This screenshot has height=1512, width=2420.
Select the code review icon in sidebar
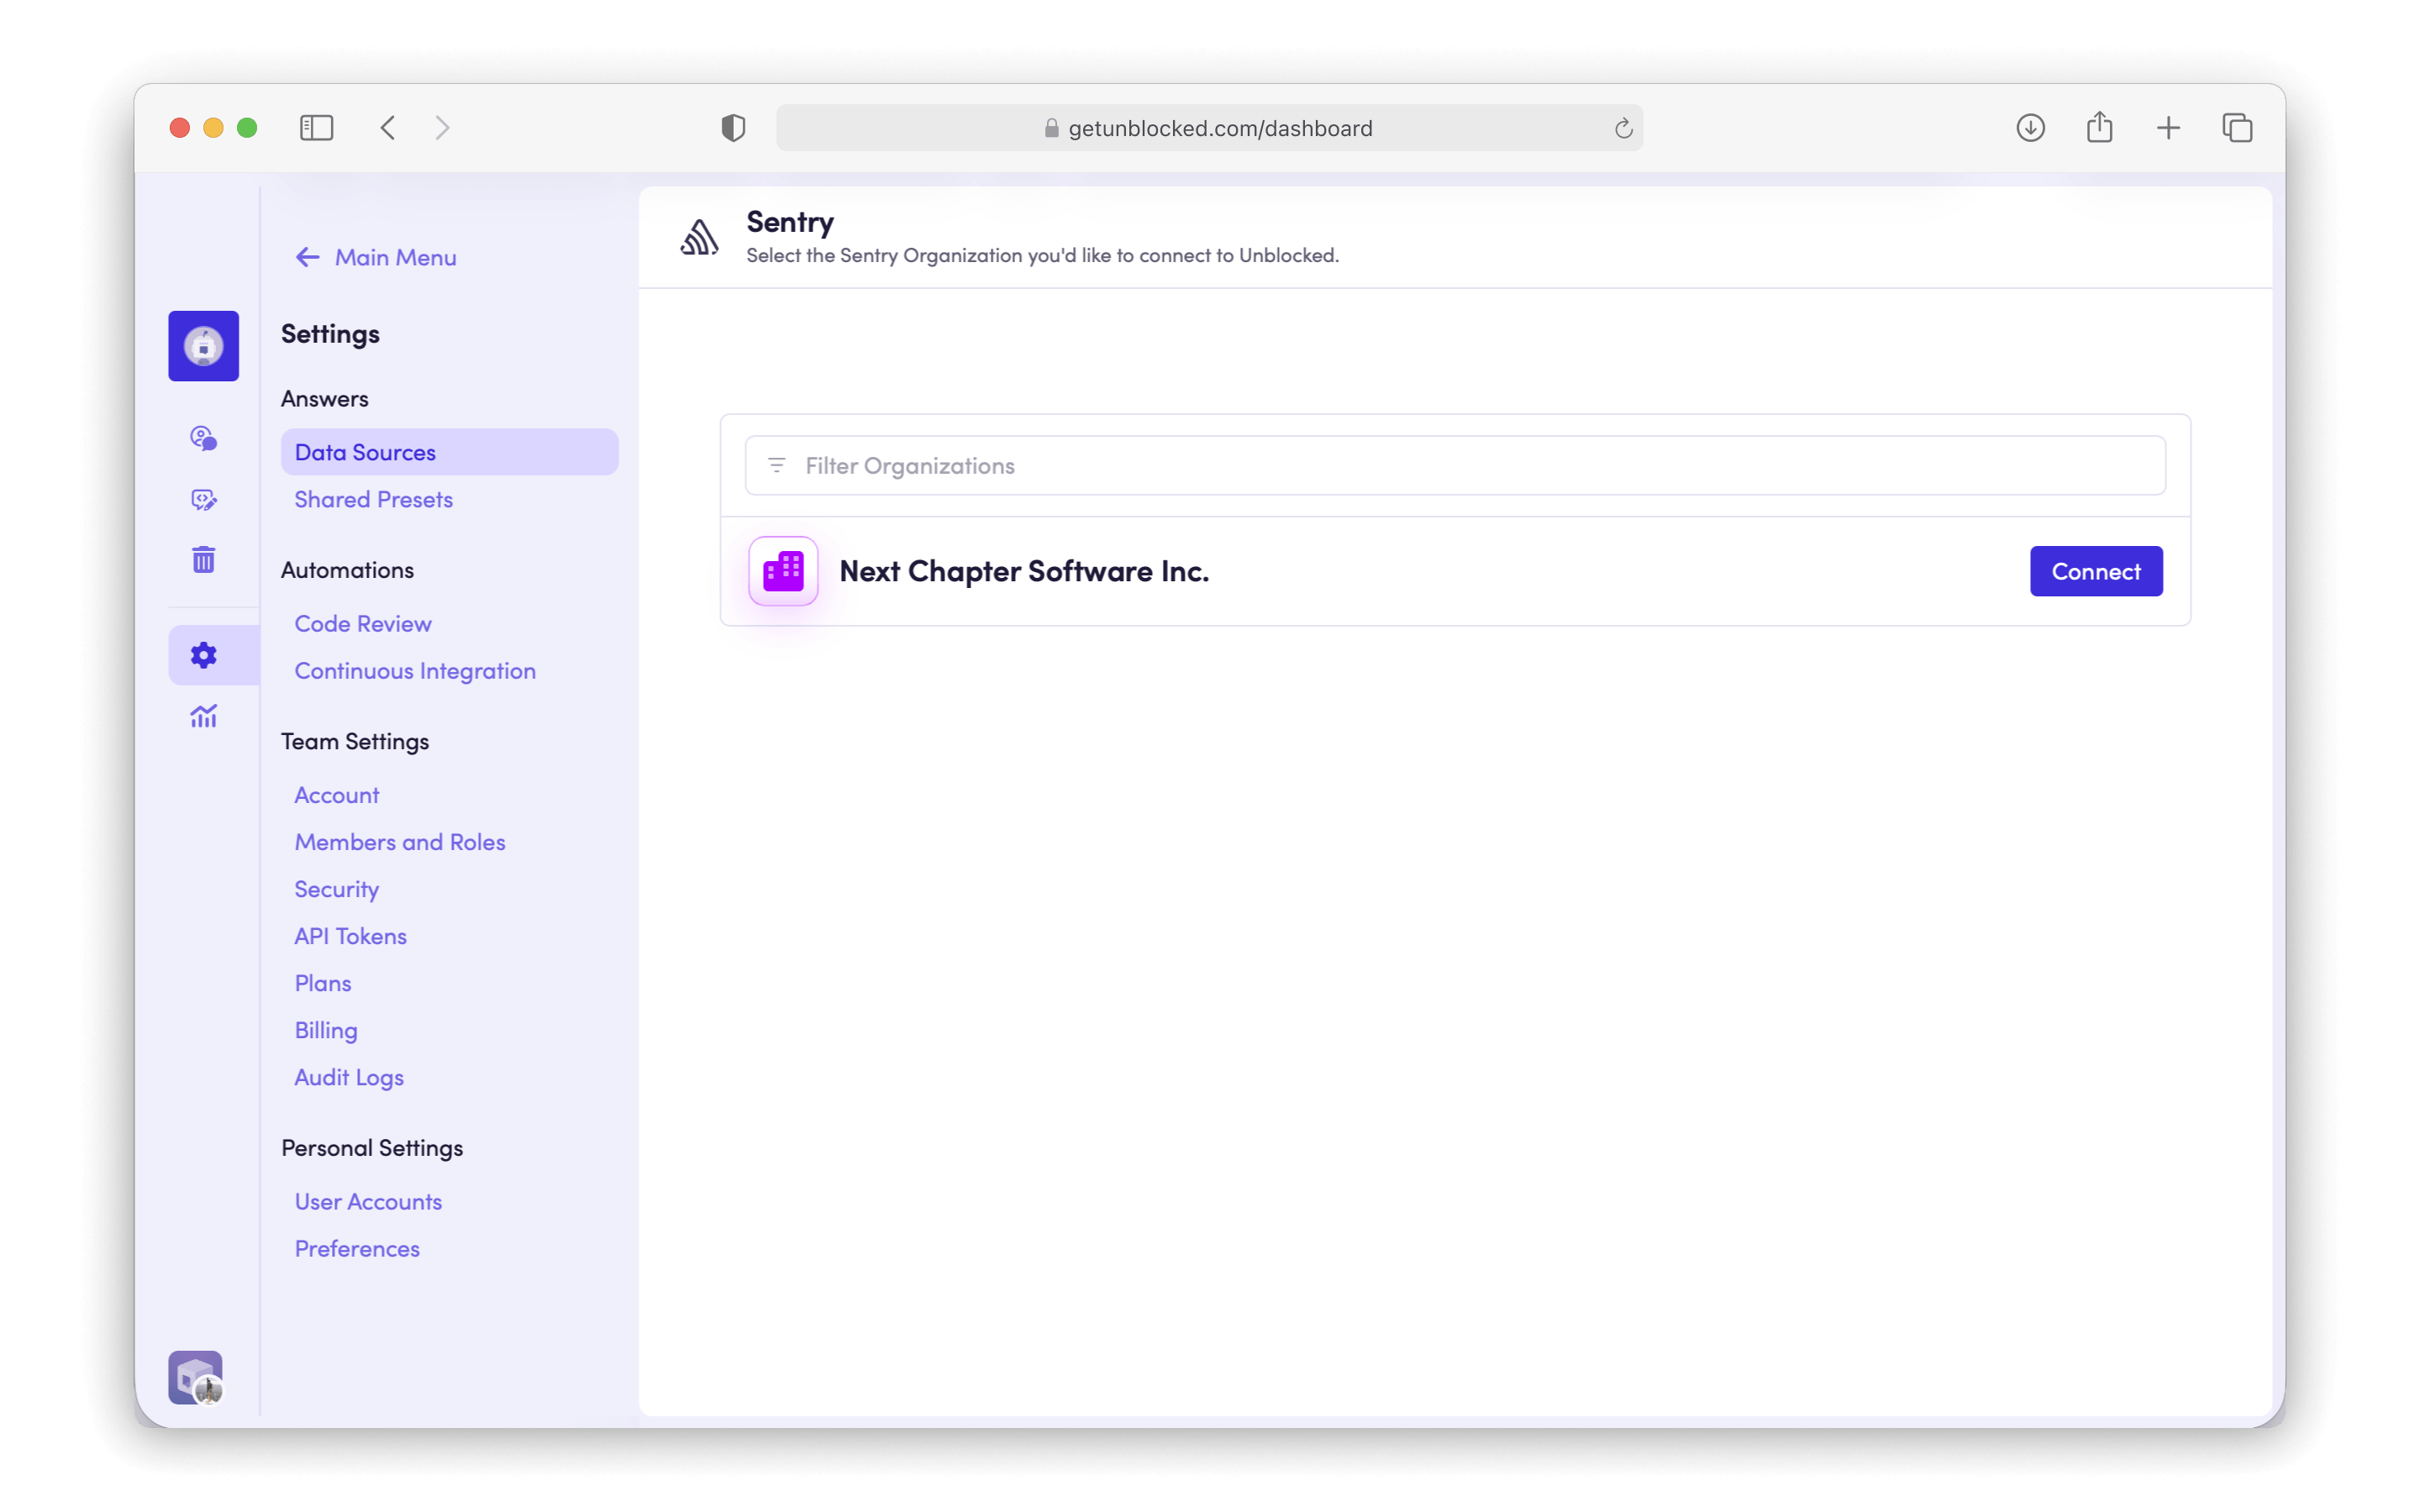pos(204,499)
